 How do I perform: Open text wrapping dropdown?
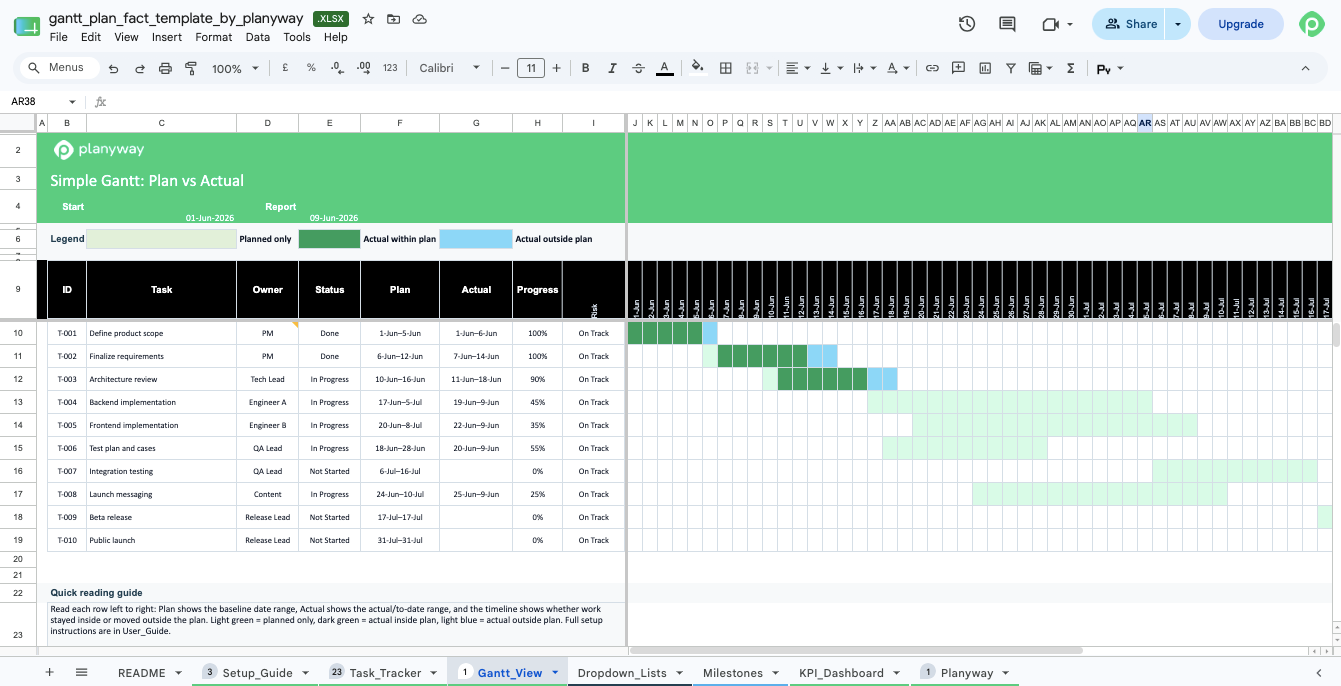(x=863, y=68)
